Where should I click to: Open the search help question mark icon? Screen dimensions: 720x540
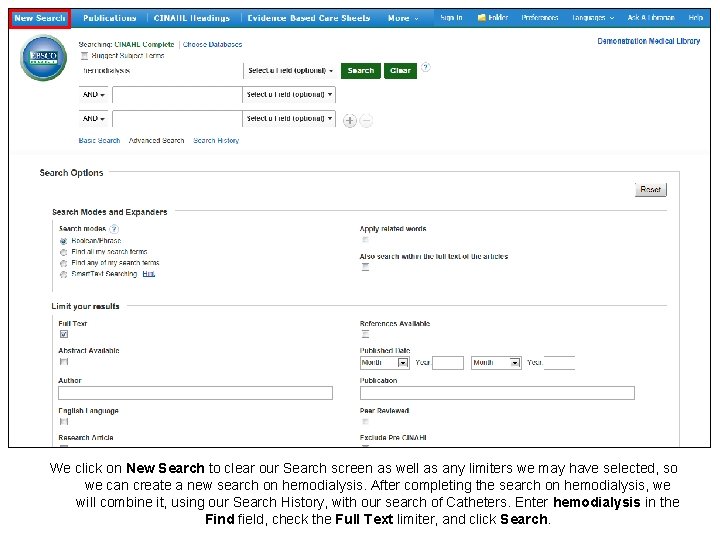426,68
